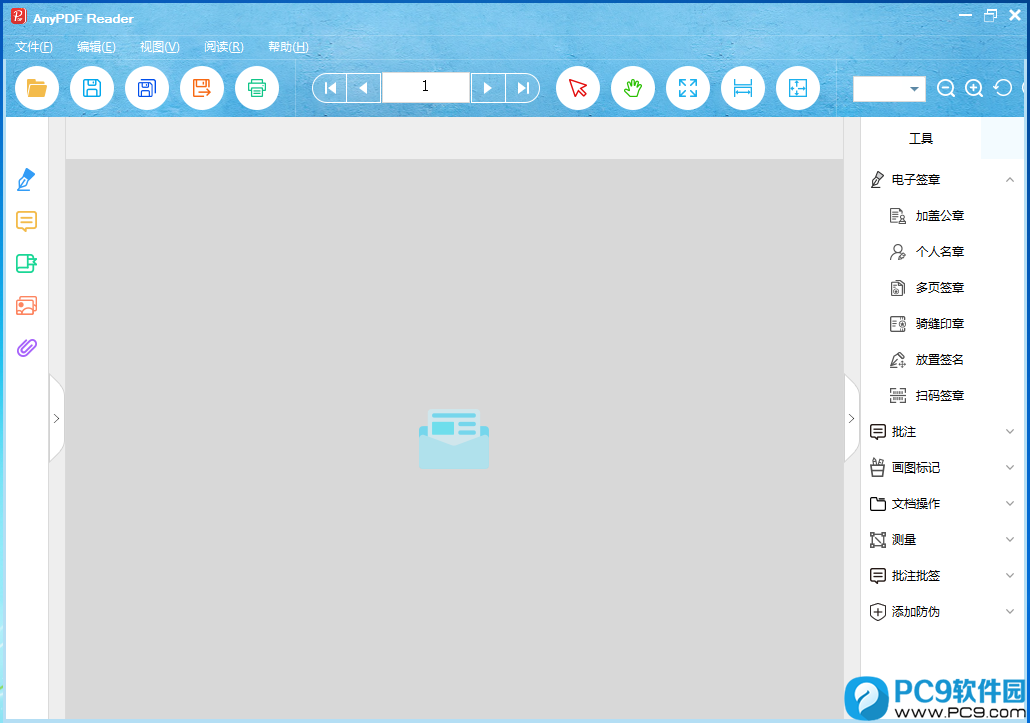Print the document with green printer icon
This screenshot has width=1030, height=723.
tap(257, 88)
